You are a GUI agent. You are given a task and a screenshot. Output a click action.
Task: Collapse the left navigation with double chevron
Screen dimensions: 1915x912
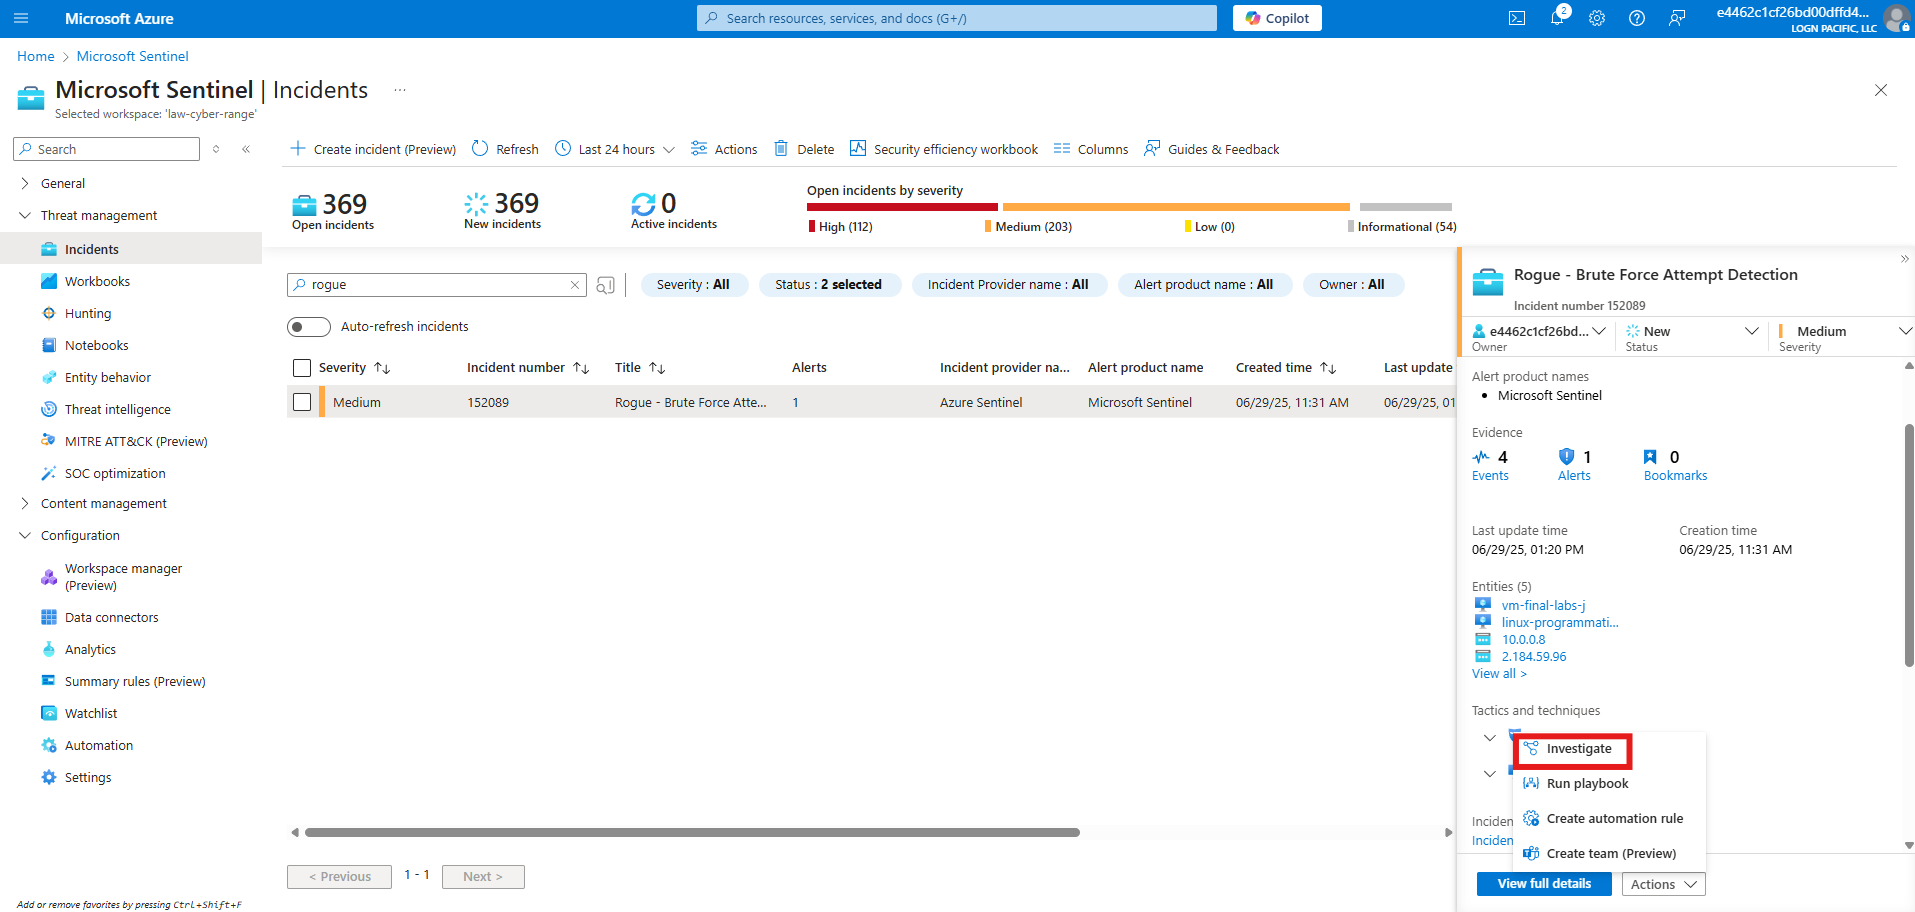[x=246, y=149]
